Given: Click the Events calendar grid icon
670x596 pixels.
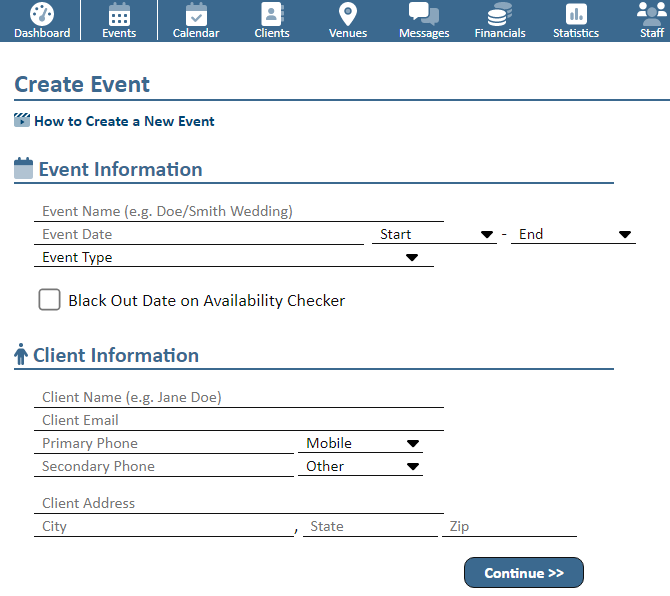Looking at the screenshot, I should point(119,14).
